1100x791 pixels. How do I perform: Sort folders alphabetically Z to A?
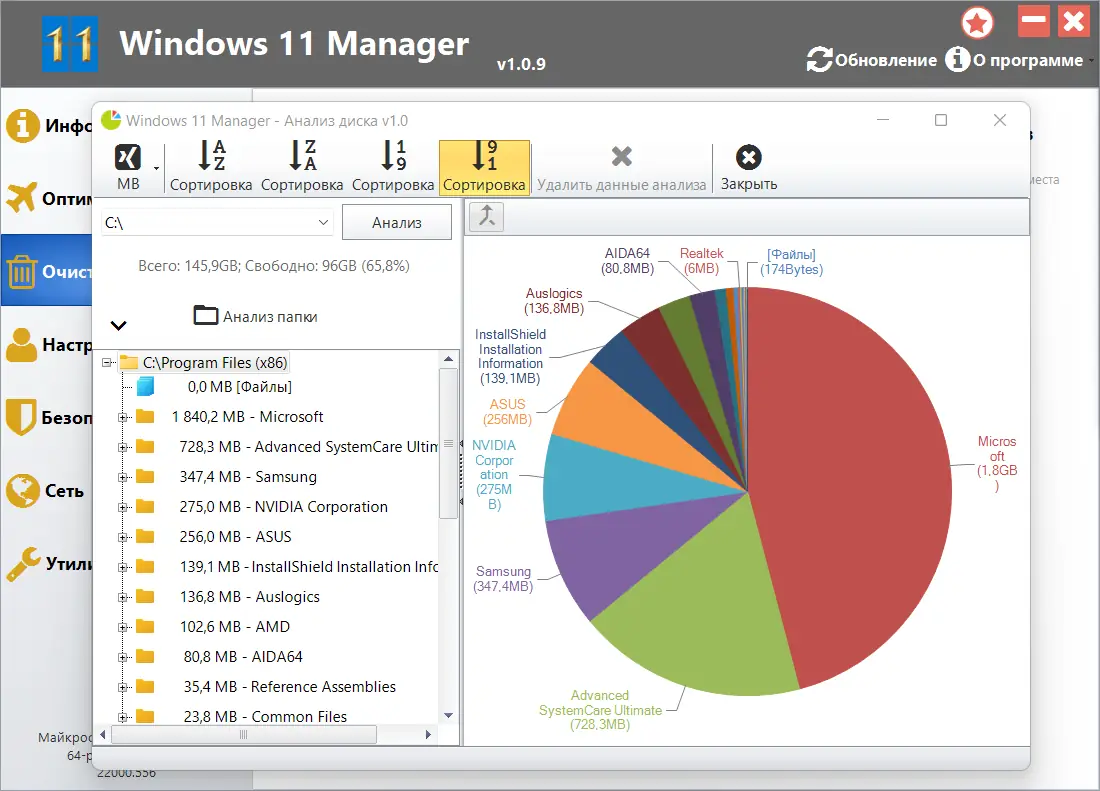(302, 167)
